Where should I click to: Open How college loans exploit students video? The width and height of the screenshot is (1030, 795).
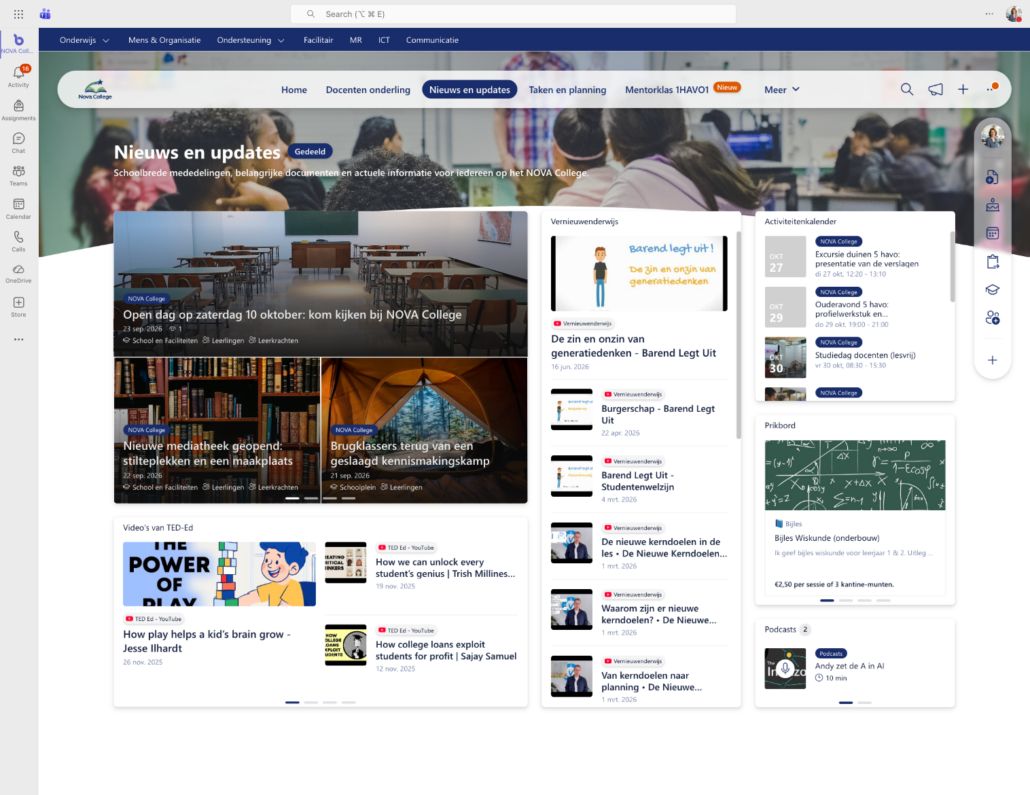421,648
